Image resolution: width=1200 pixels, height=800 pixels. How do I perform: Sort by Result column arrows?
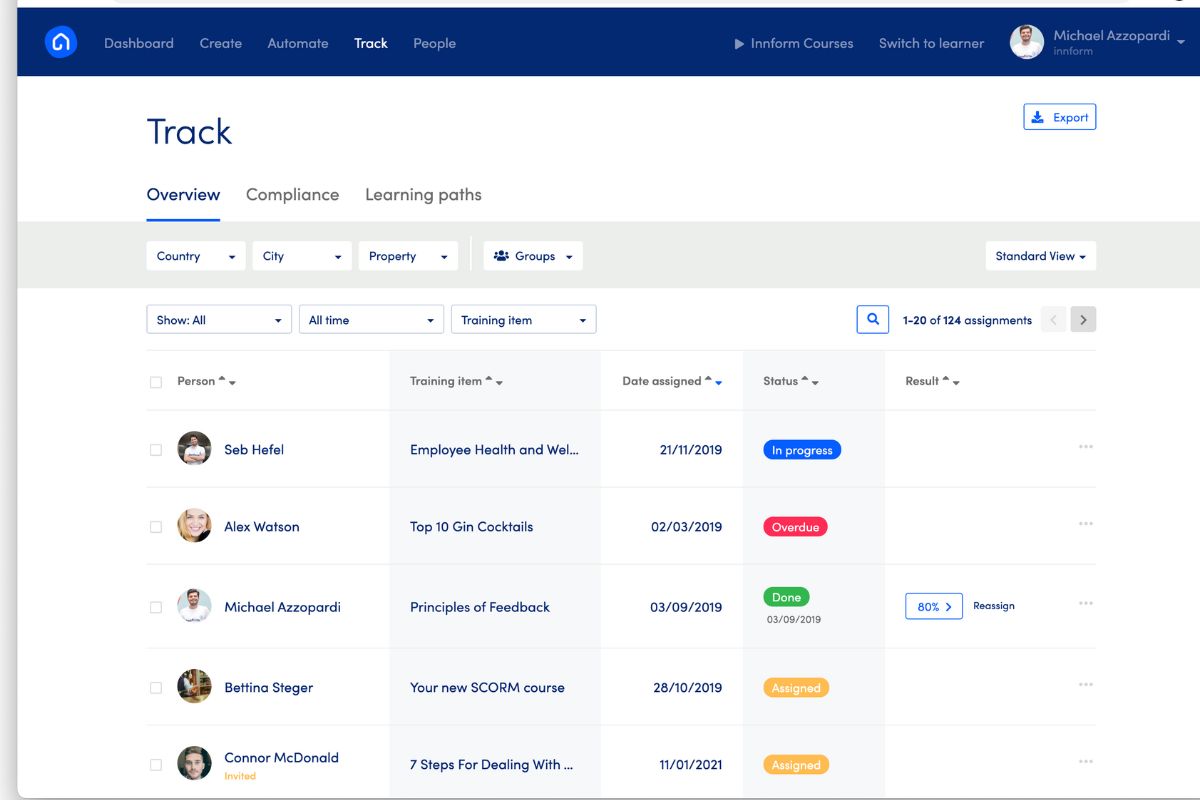click(x=951, y=381)
